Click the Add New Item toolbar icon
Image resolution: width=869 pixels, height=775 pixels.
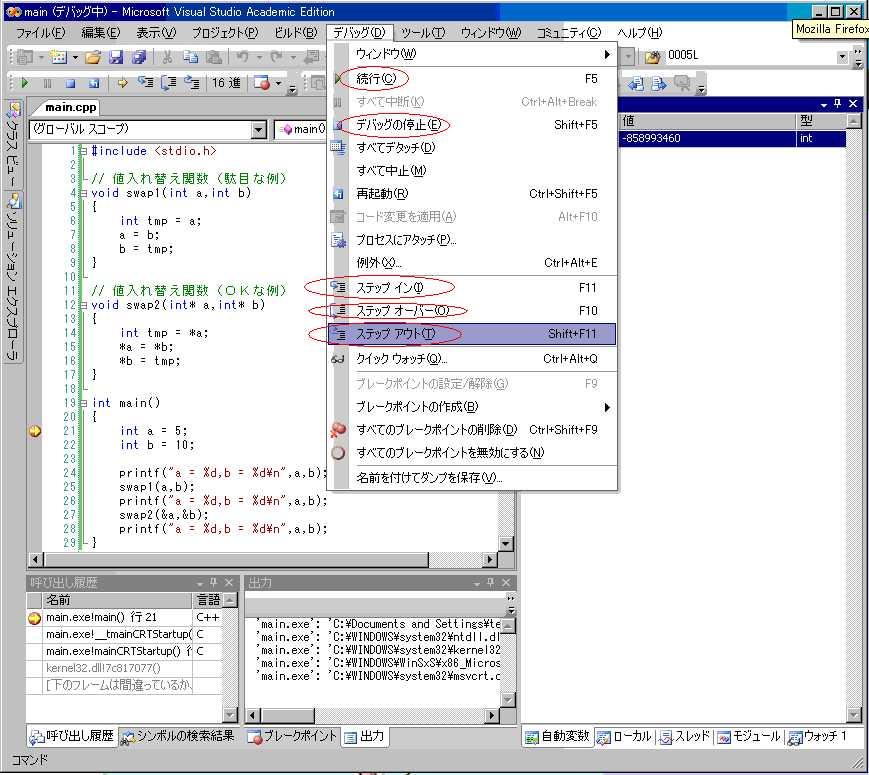(x=58, y=57)
